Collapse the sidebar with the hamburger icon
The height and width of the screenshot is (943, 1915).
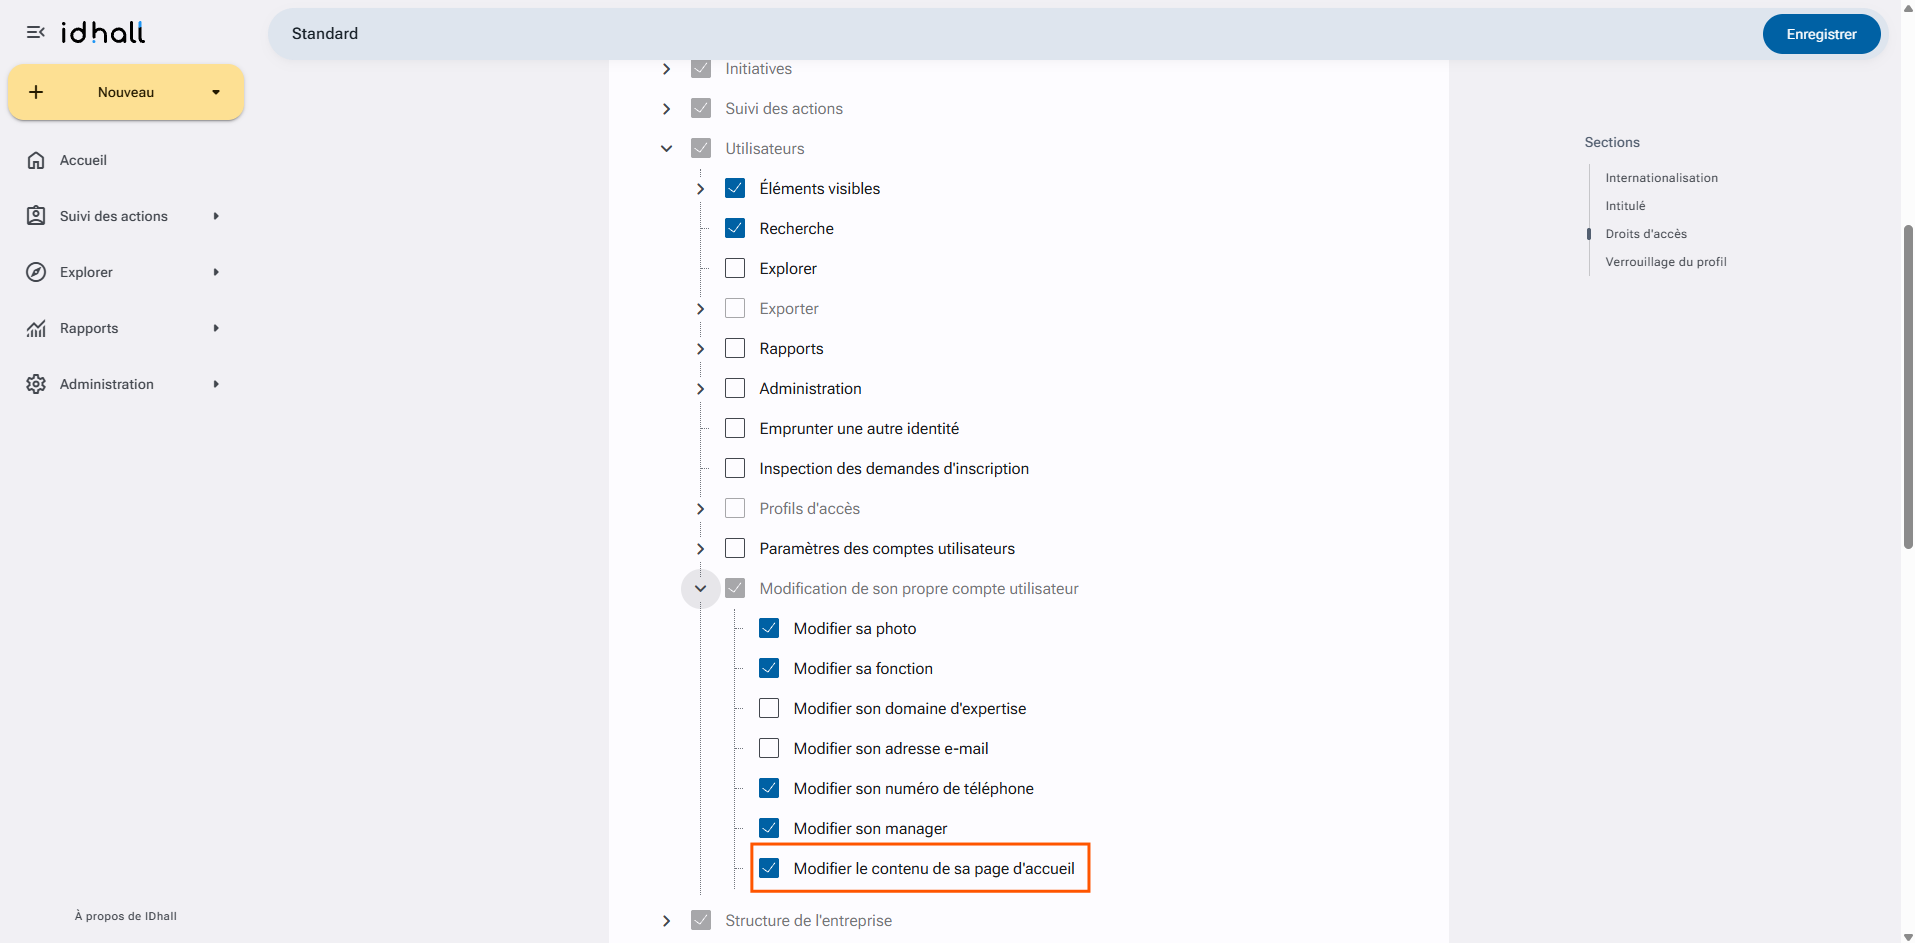(x=35, y=33)
